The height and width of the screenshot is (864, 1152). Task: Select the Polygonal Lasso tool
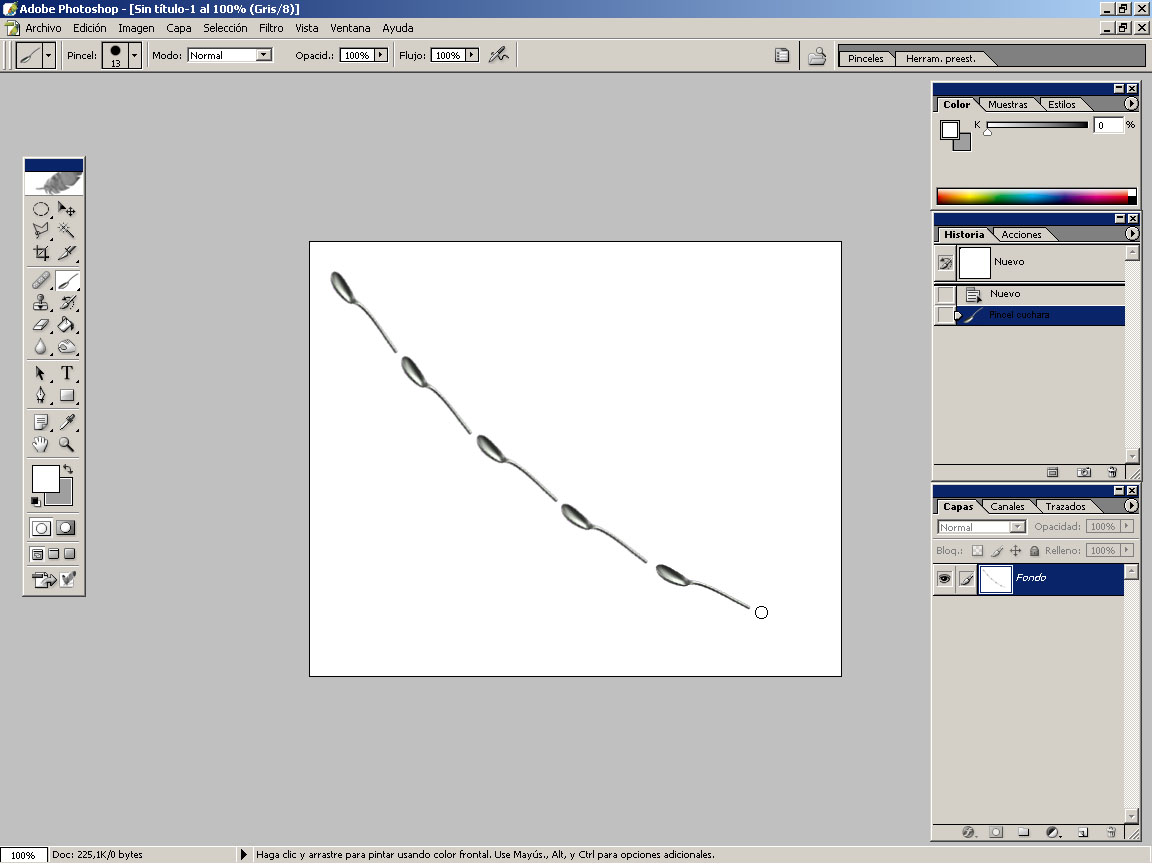click(41, 231)
